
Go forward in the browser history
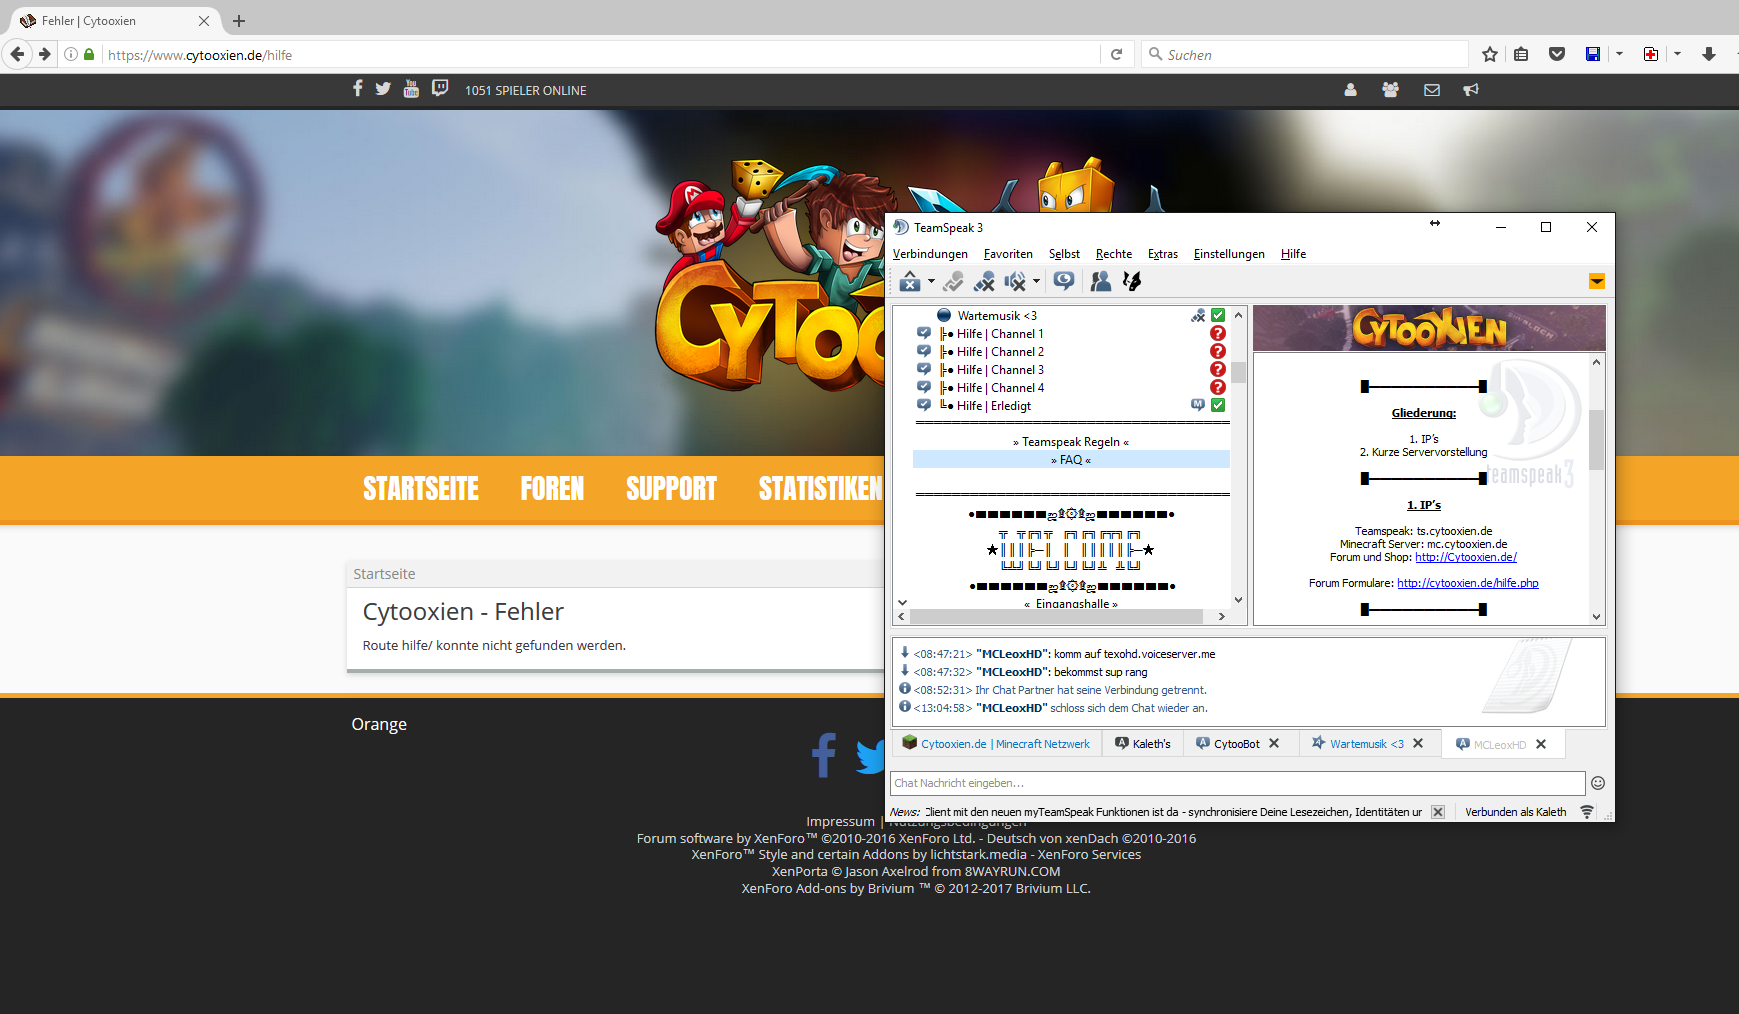click(x=45, y=54)
